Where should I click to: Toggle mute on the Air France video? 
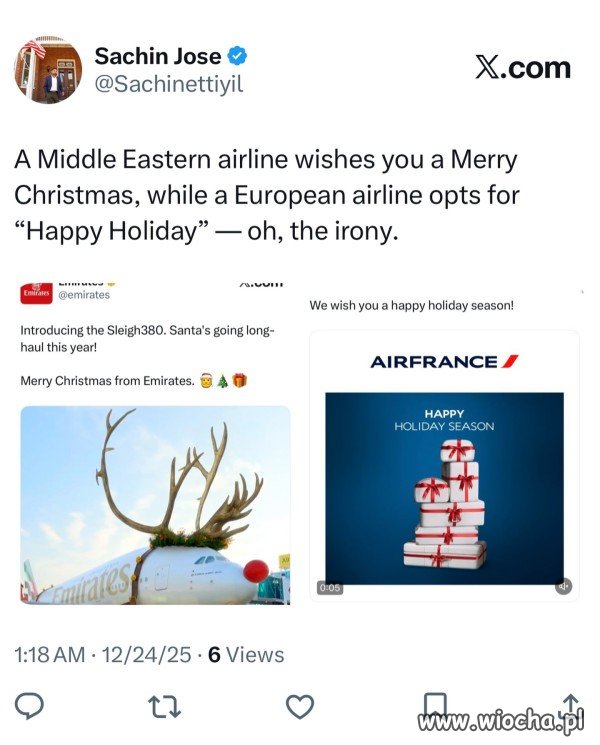tap(564, 586)
